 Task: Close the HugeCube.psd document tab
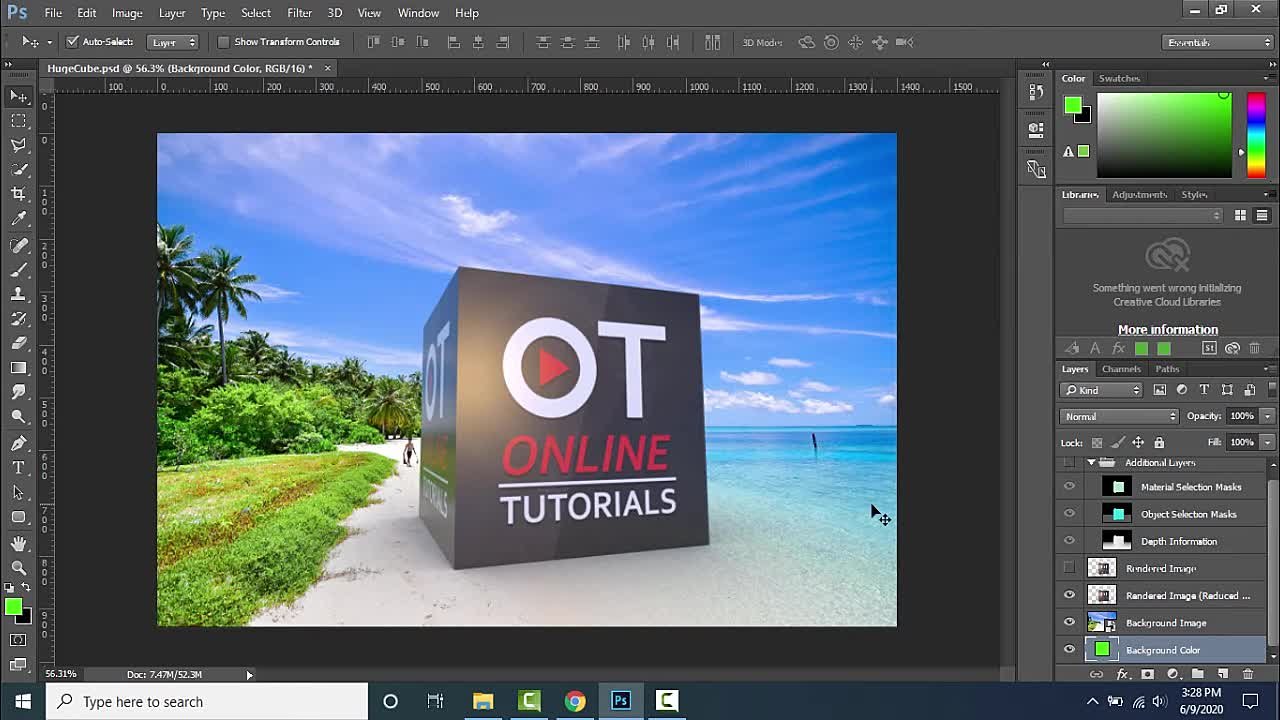click(327, 68)
